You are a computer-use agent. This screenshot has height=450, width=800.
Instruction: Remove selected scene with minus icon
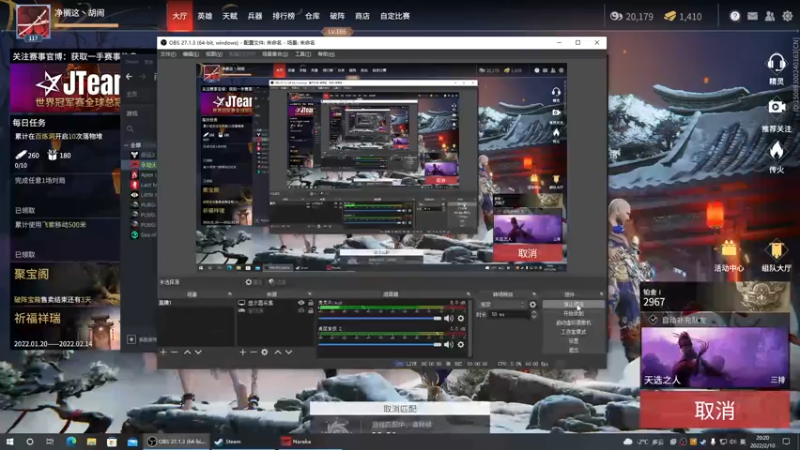(174, 352)
